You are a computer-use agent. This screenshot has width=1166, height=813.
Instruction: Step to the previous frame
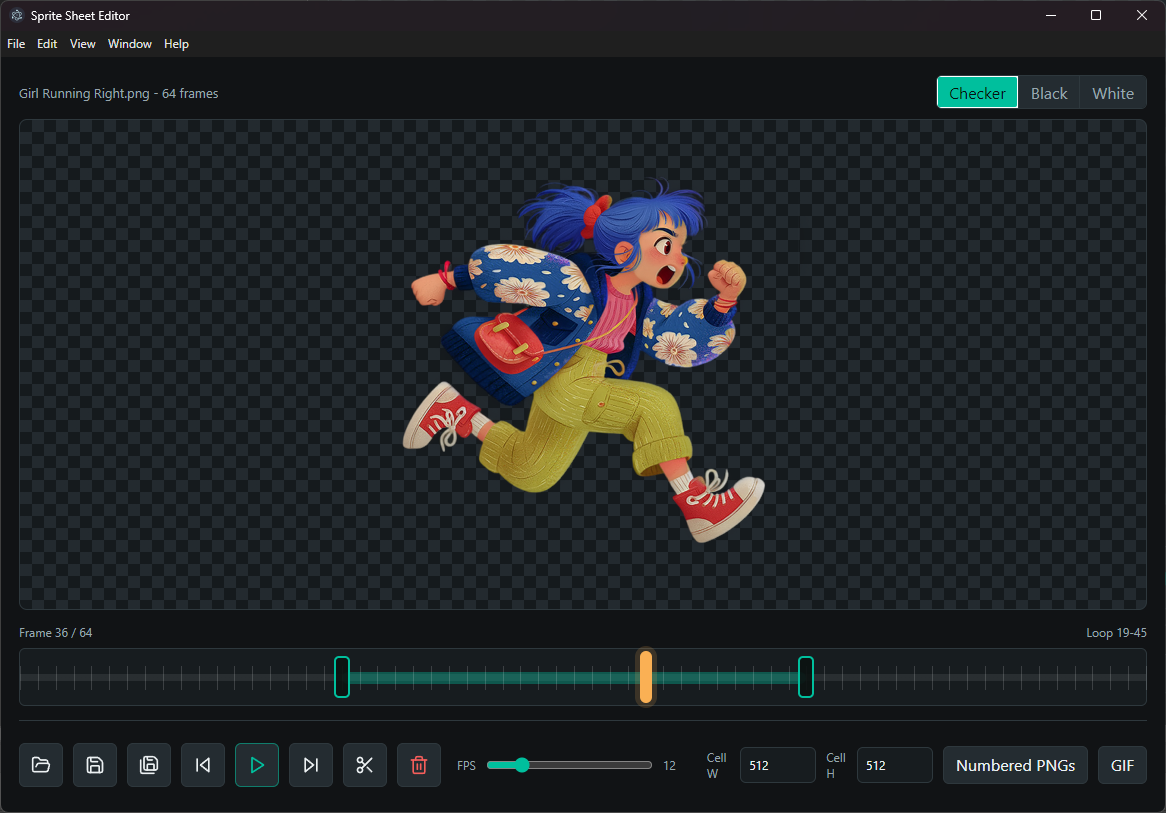click(x=203, y=765)
